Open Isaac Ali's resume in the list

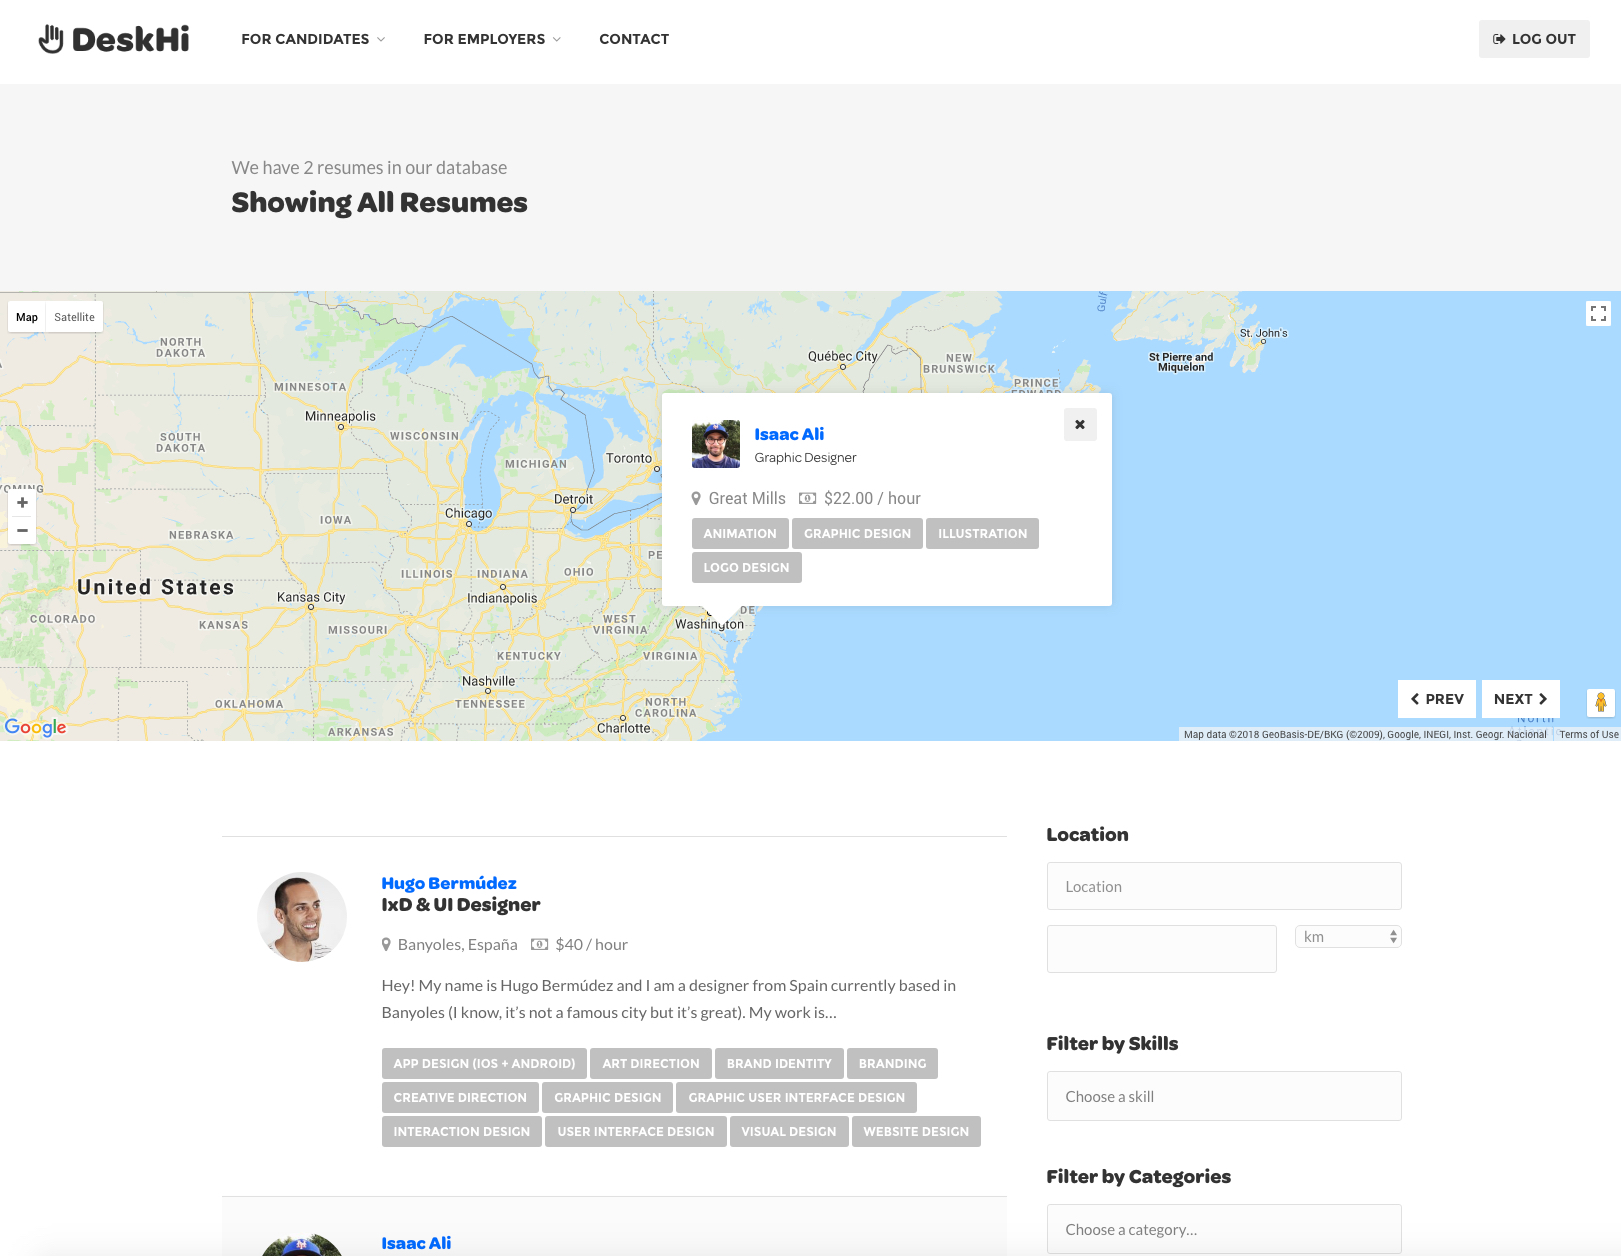[x=416, y=1243]
